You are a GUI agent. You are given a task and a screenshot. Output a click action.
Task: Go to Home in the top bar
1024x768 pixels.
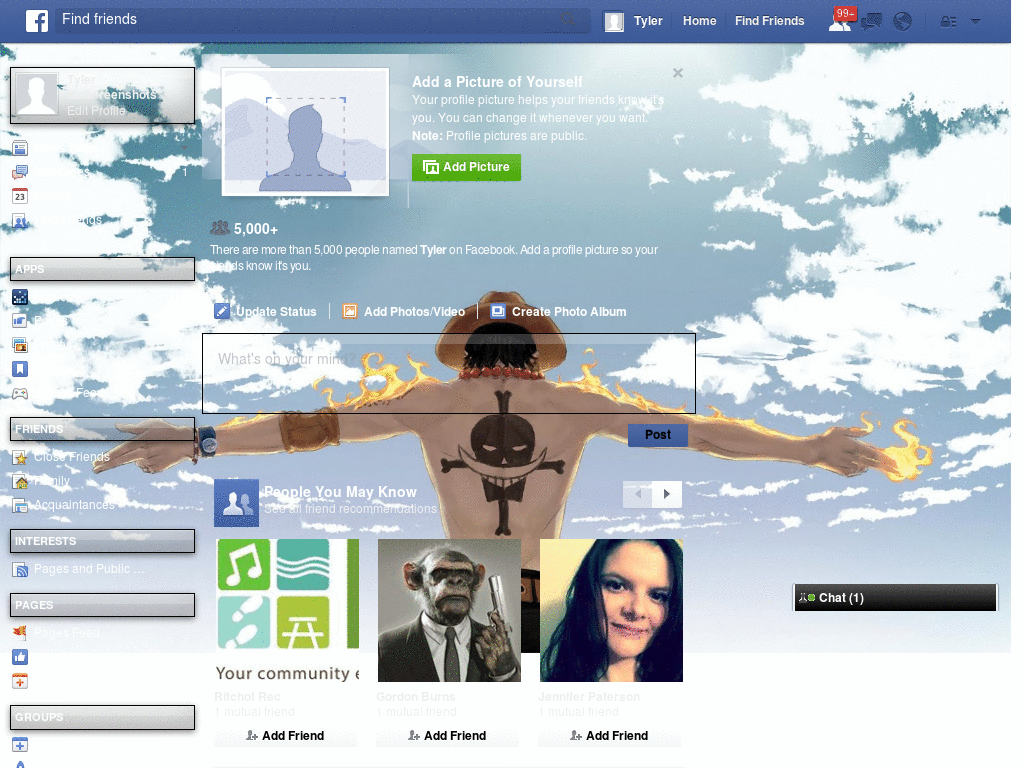click(x=699, y=21)
